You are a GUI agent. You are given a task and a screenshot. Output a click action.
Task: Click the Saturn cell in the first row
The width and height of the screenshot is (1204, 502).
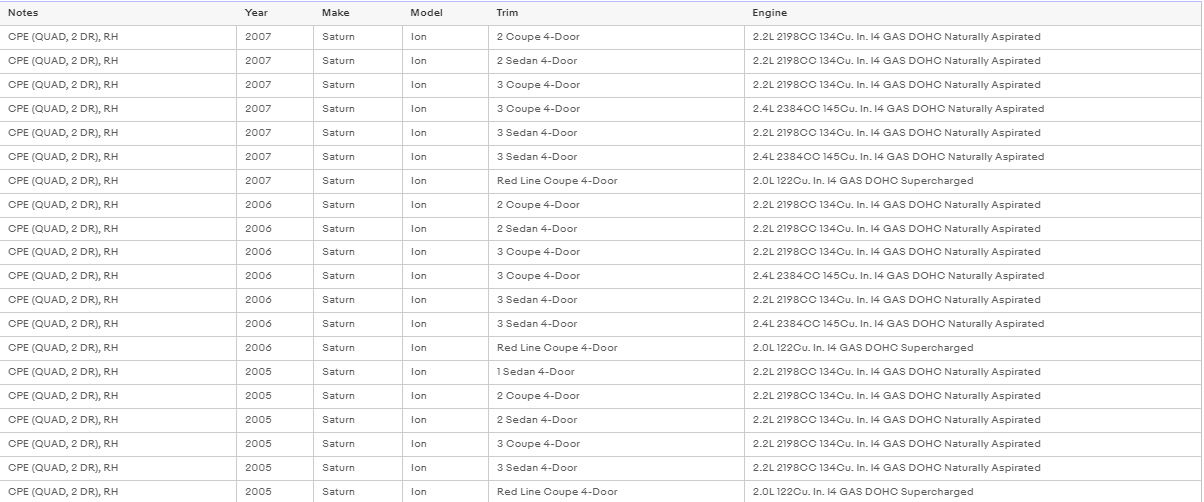358,37
